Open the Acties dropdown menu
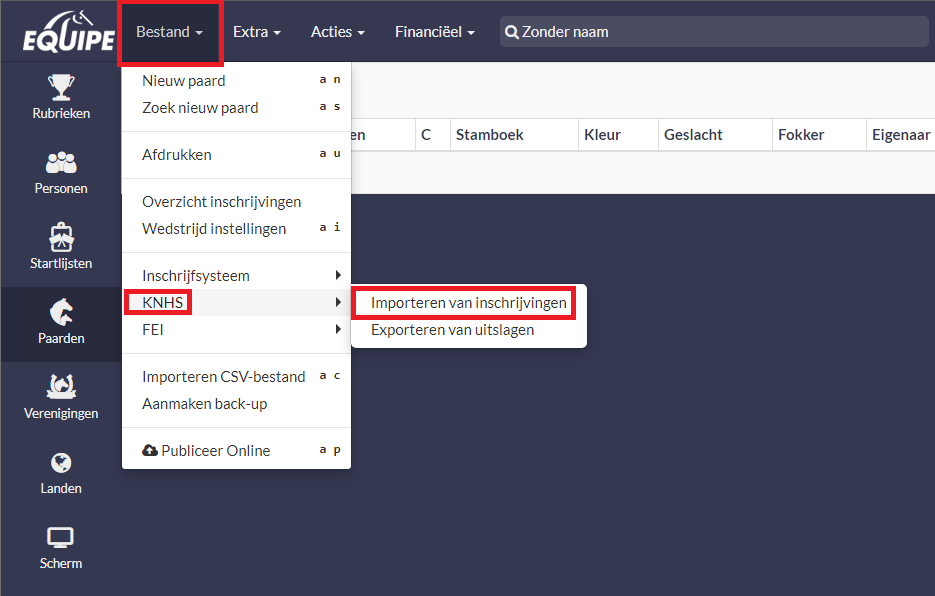This screenshot has width=935, height=596. (337, 32)
